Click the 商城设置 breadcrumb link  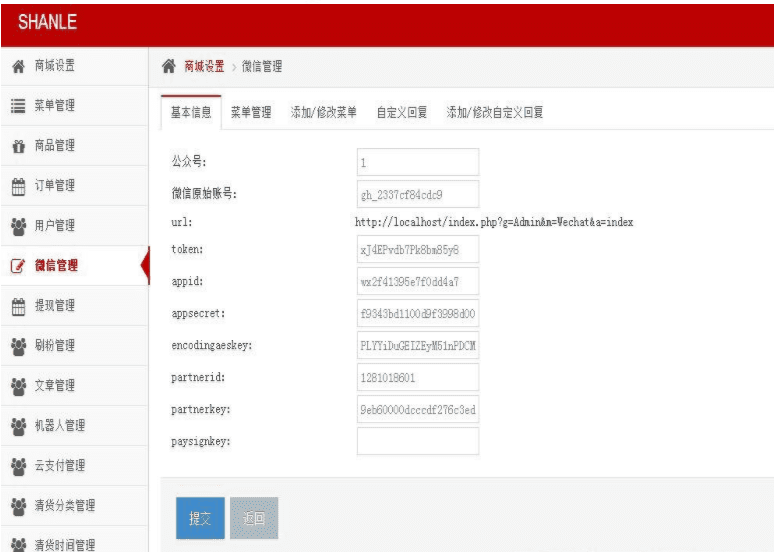pyautogui.click(x=204, y=66)
